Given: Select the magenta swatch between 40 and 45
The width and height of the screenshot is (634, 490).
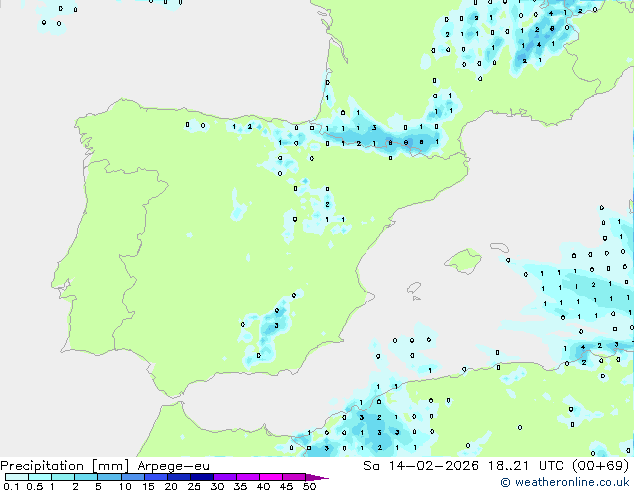Looking at the screenshot, I should 271,477.
